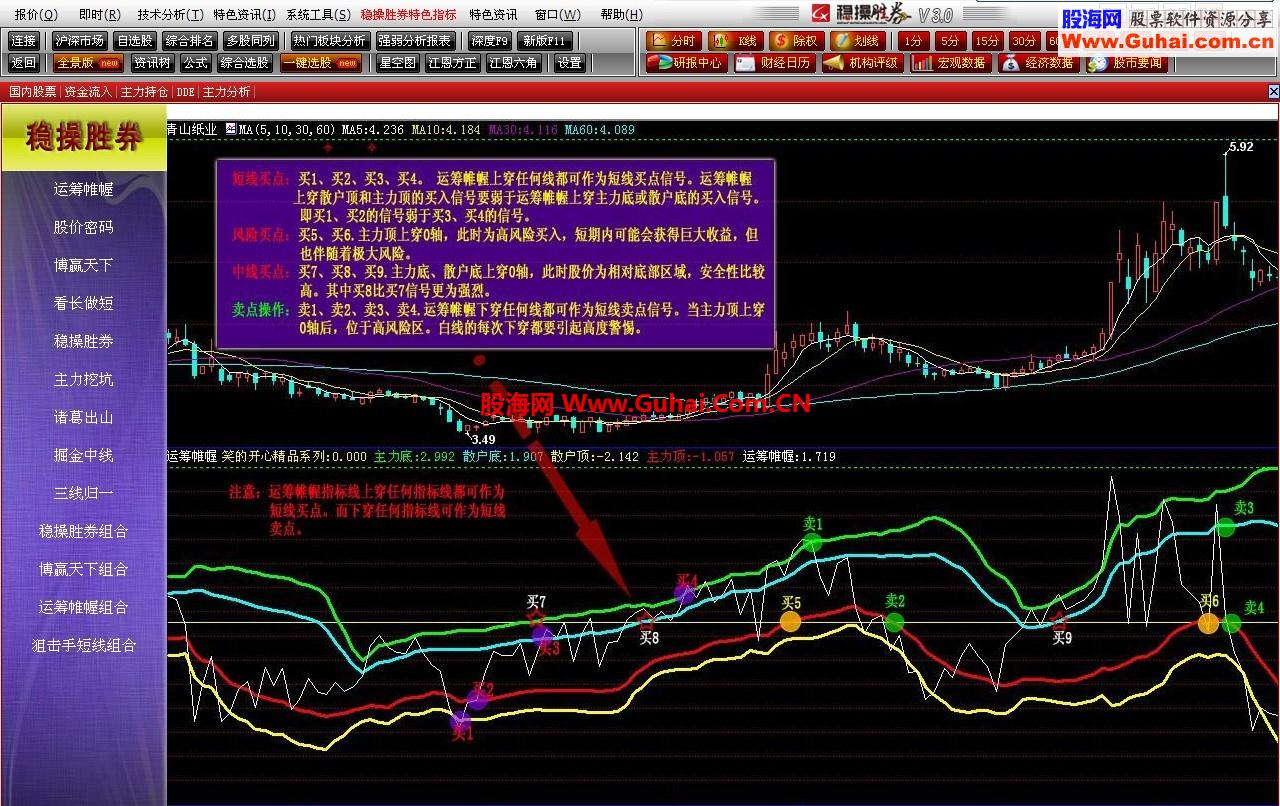Select 三线归一 in the sidebar

[x=84, y=493]
